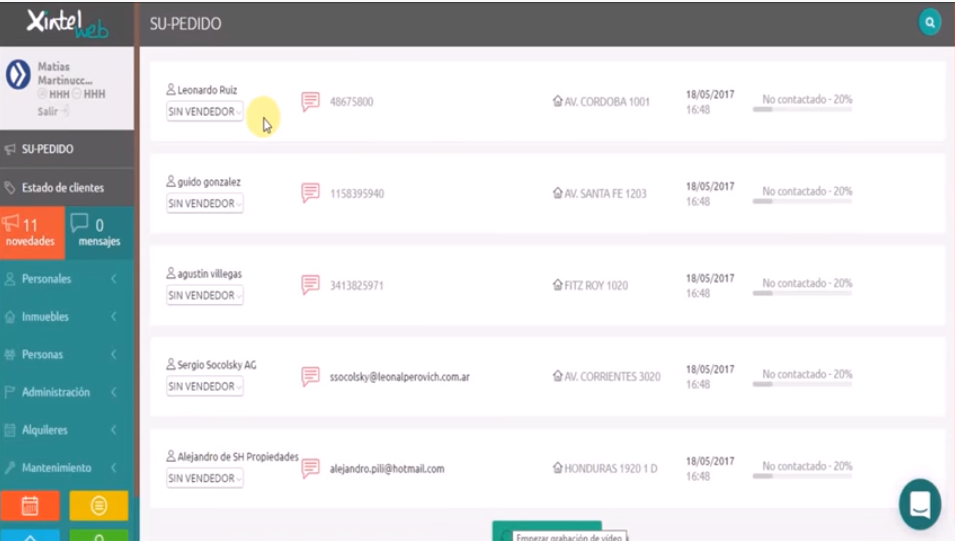
Task: Open message icon for Leonardo Ruiz
Action: [311, 101]
